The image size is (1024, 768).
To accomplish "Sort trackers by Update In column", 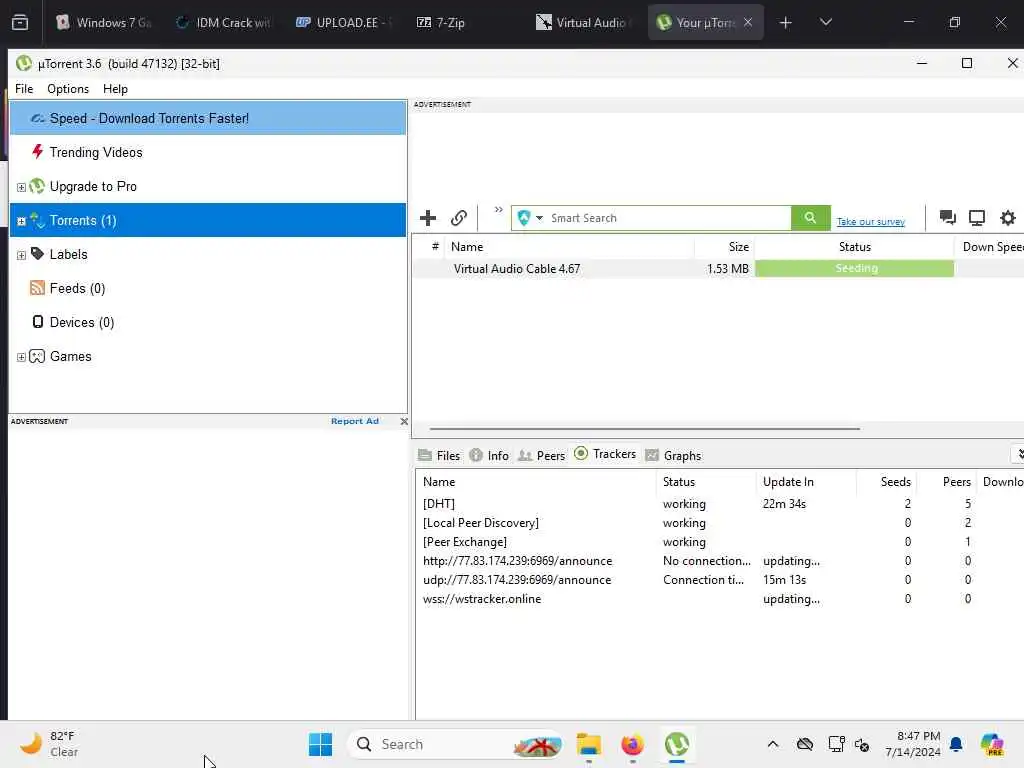I will [806, 482].
